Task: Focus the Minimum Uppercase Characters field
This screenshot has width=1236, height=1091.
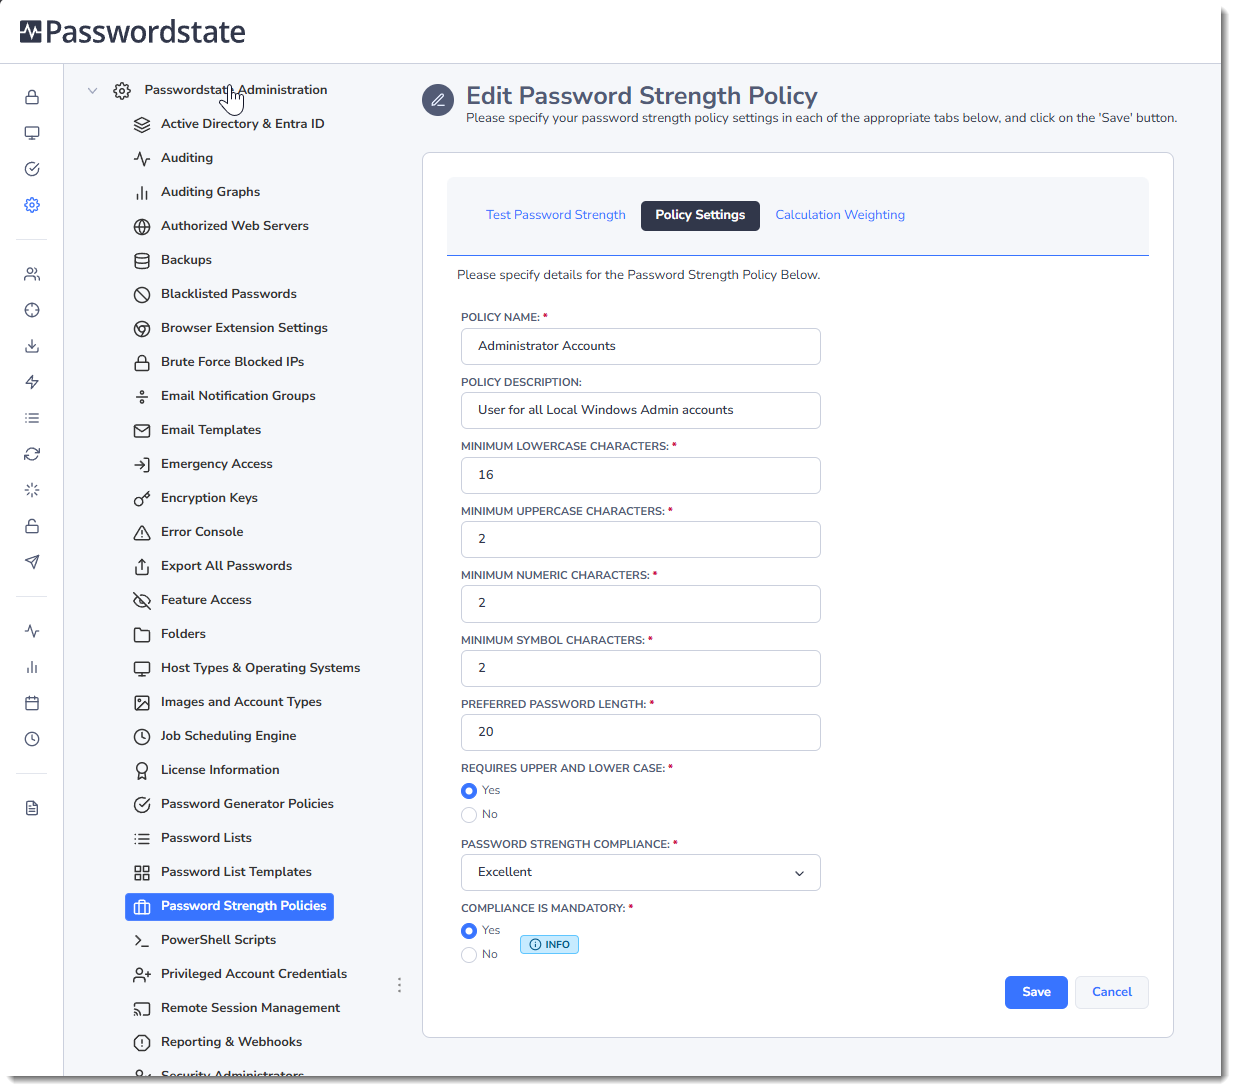Action: tap(641, 539)
